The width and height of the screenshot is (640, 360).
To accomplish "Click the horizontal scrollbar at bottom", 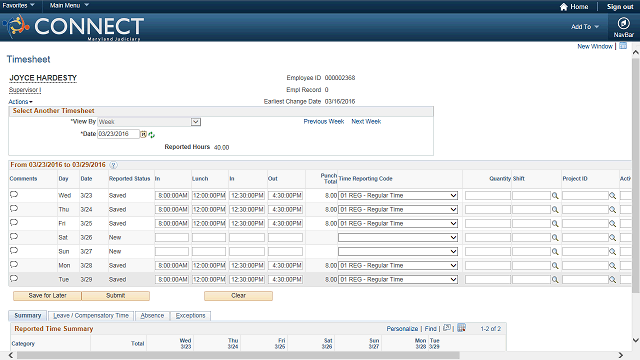I will pyautogui.click(x=238, y=356).
